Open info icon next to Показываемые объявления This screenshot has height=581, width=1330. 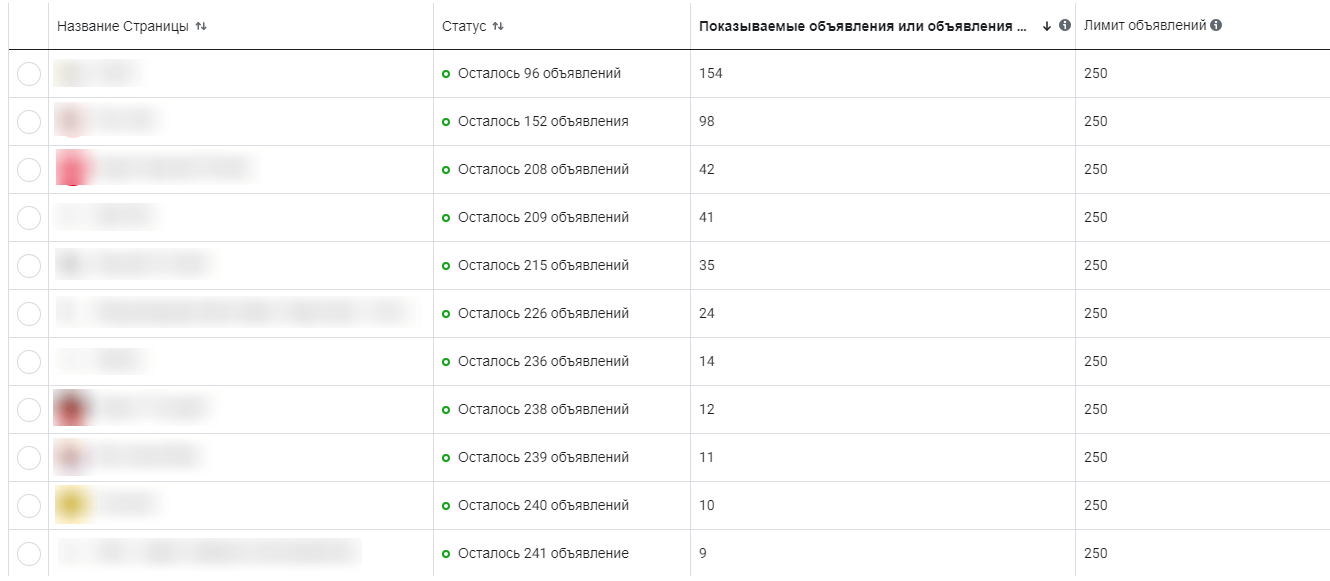[x=1065, y=26]
